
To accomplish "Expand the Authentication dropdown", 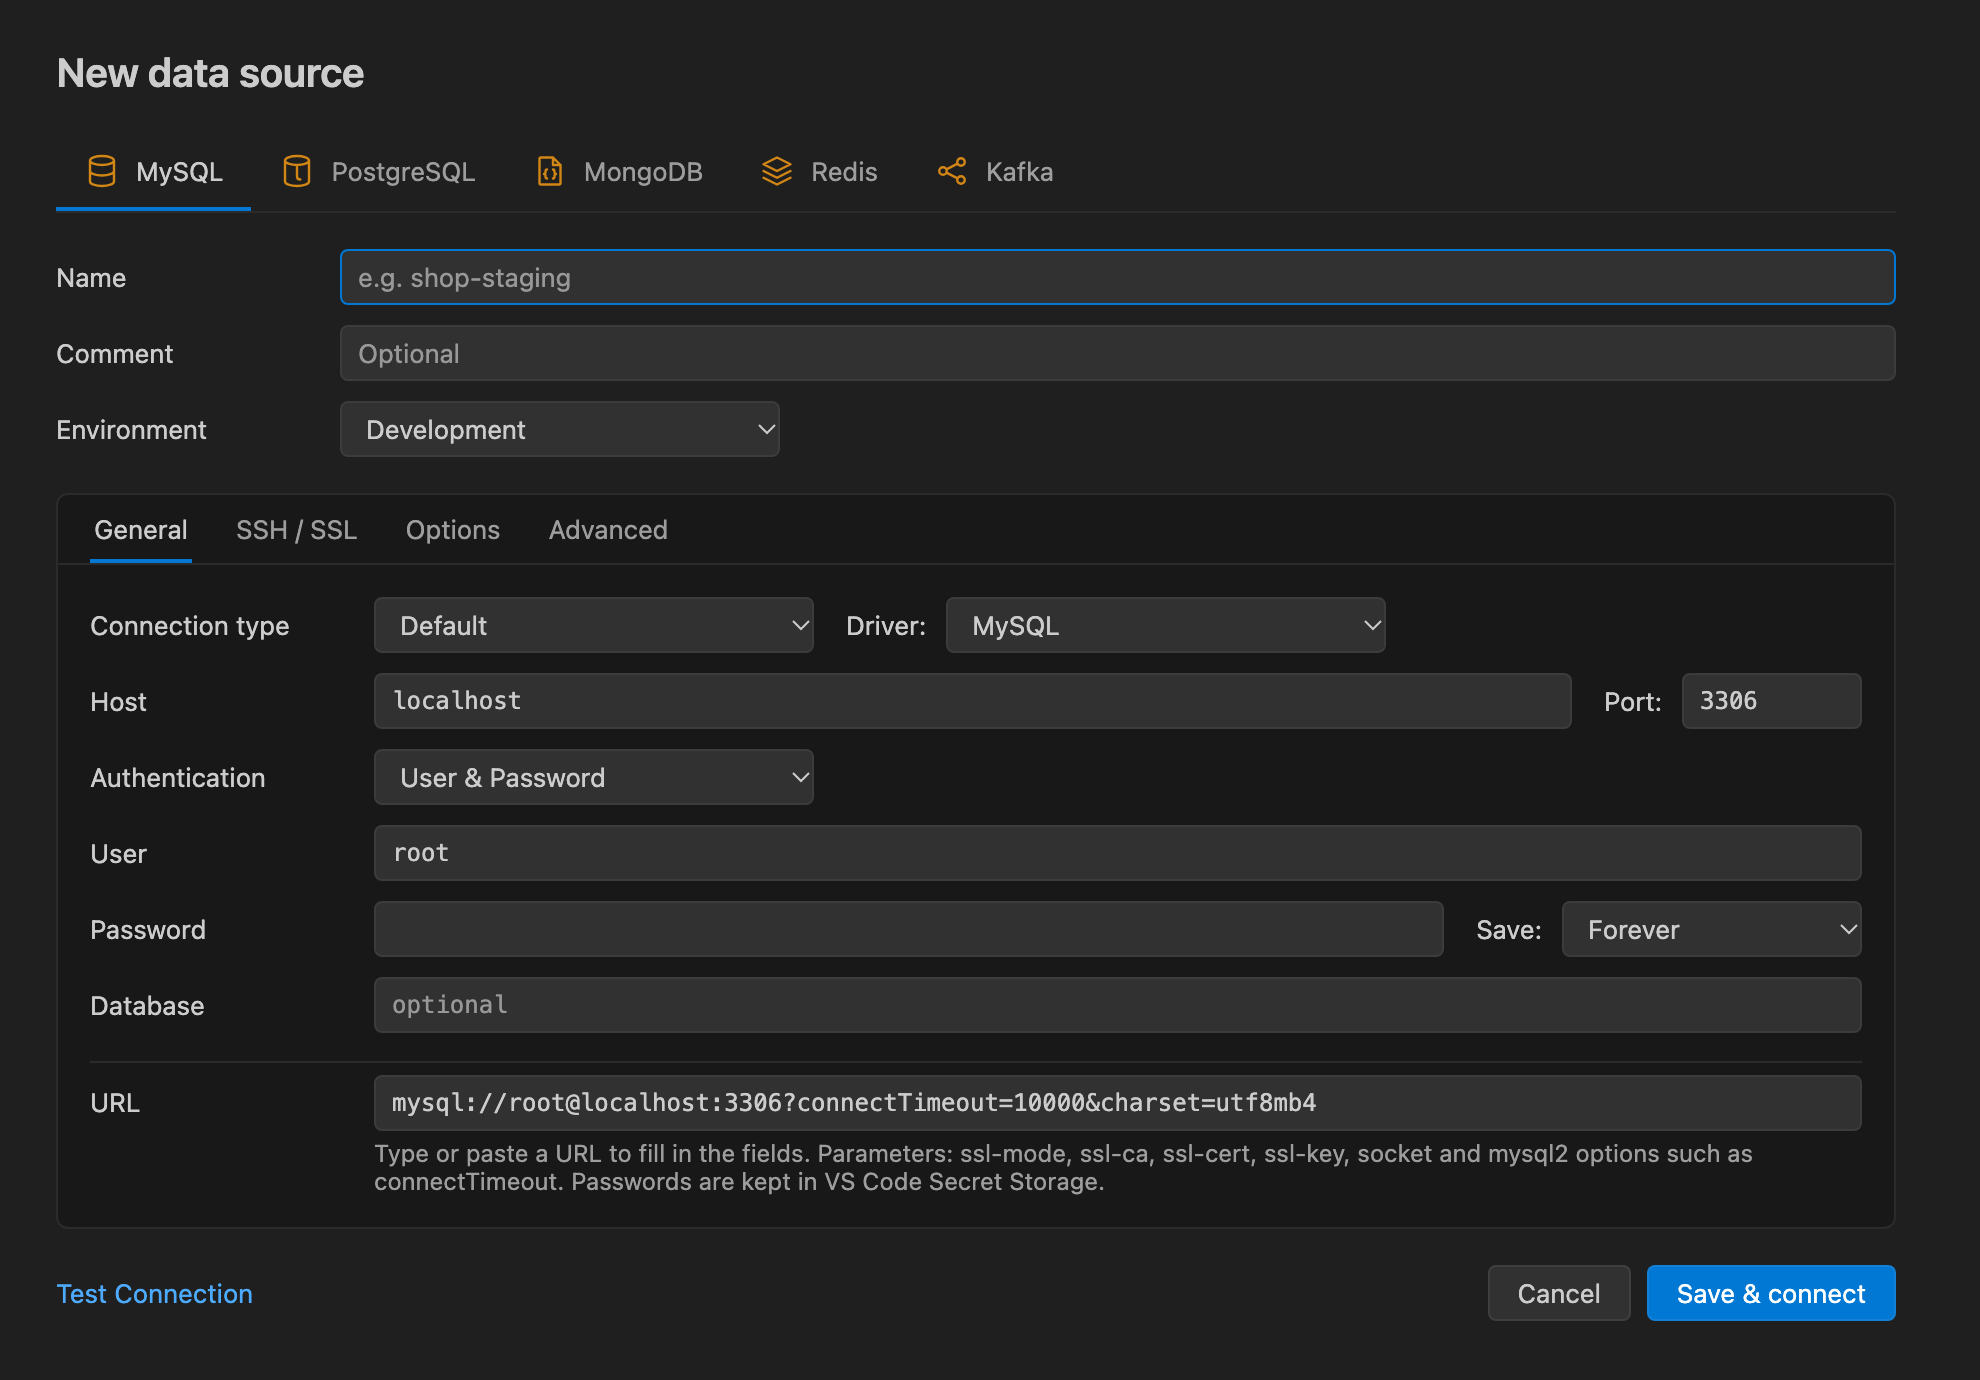I will pyautogui.click(x=594, y=778).
